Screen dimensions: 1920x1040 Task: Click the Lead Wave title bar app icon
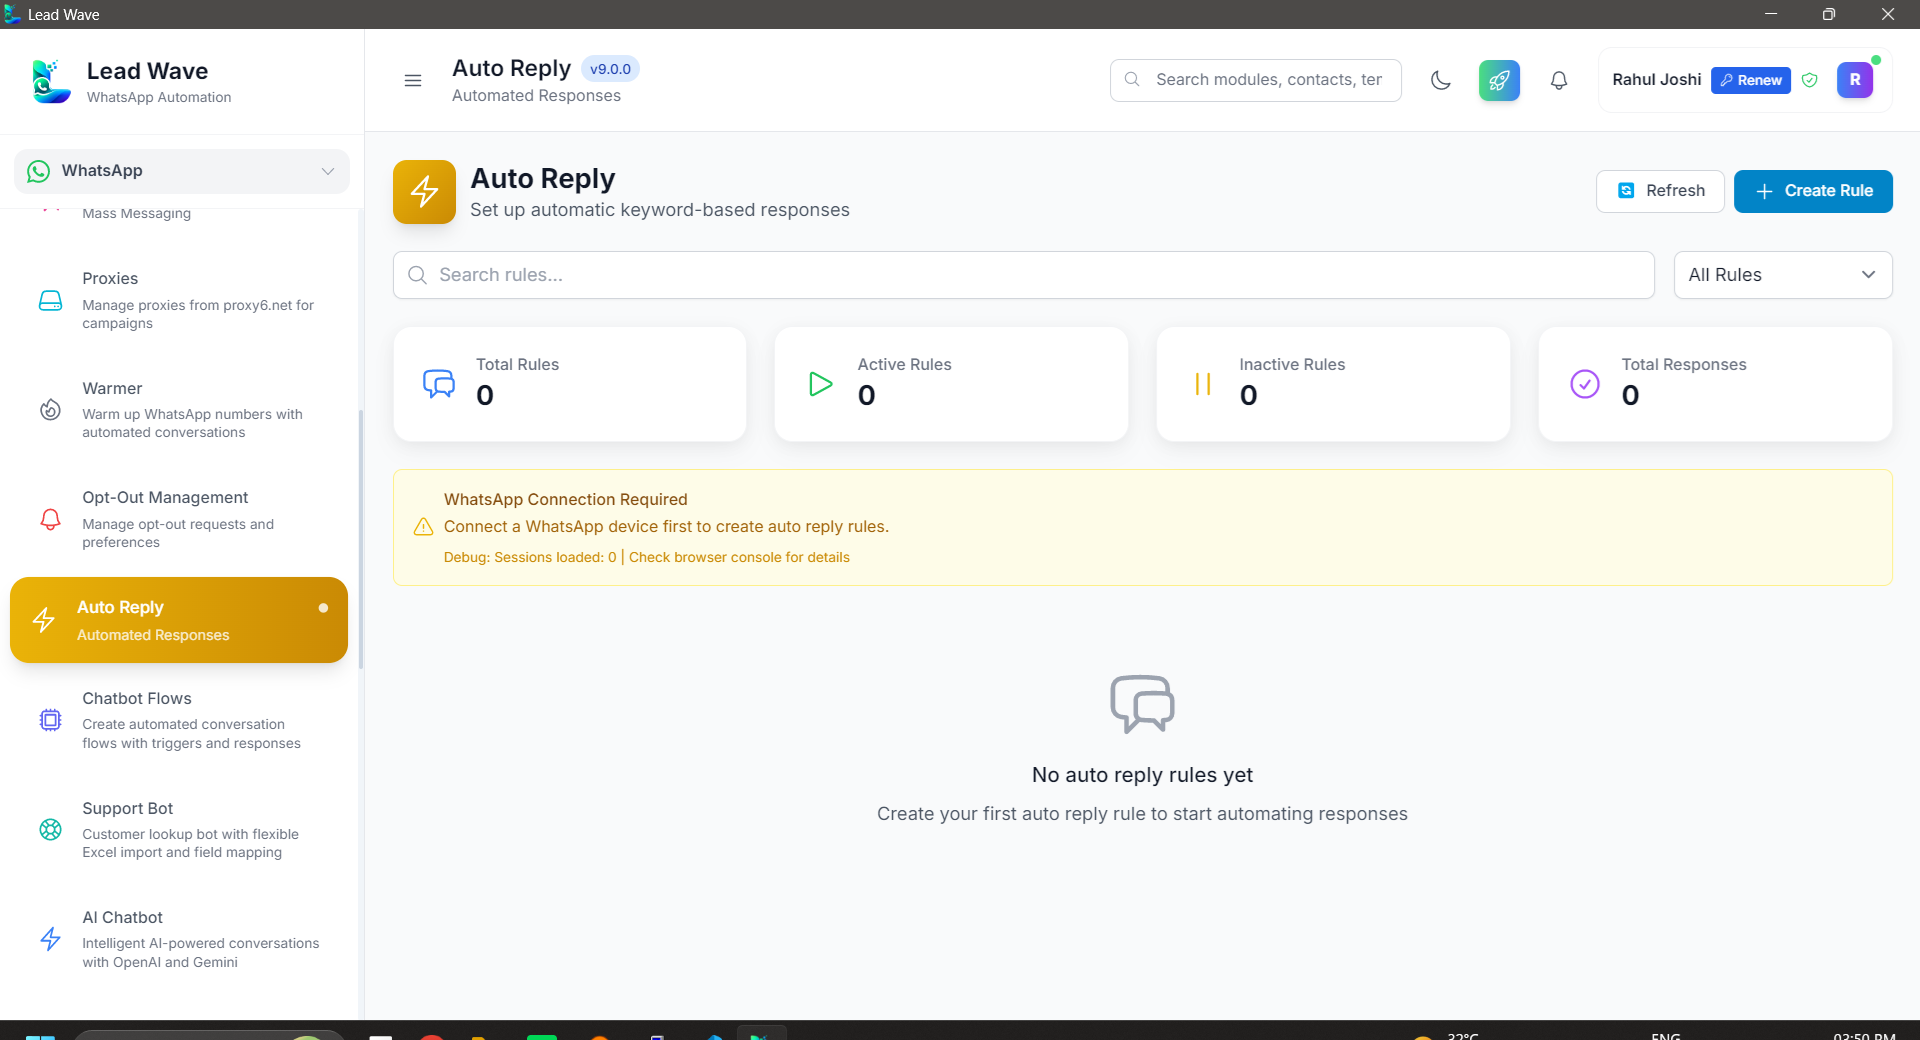coord(12,14)
